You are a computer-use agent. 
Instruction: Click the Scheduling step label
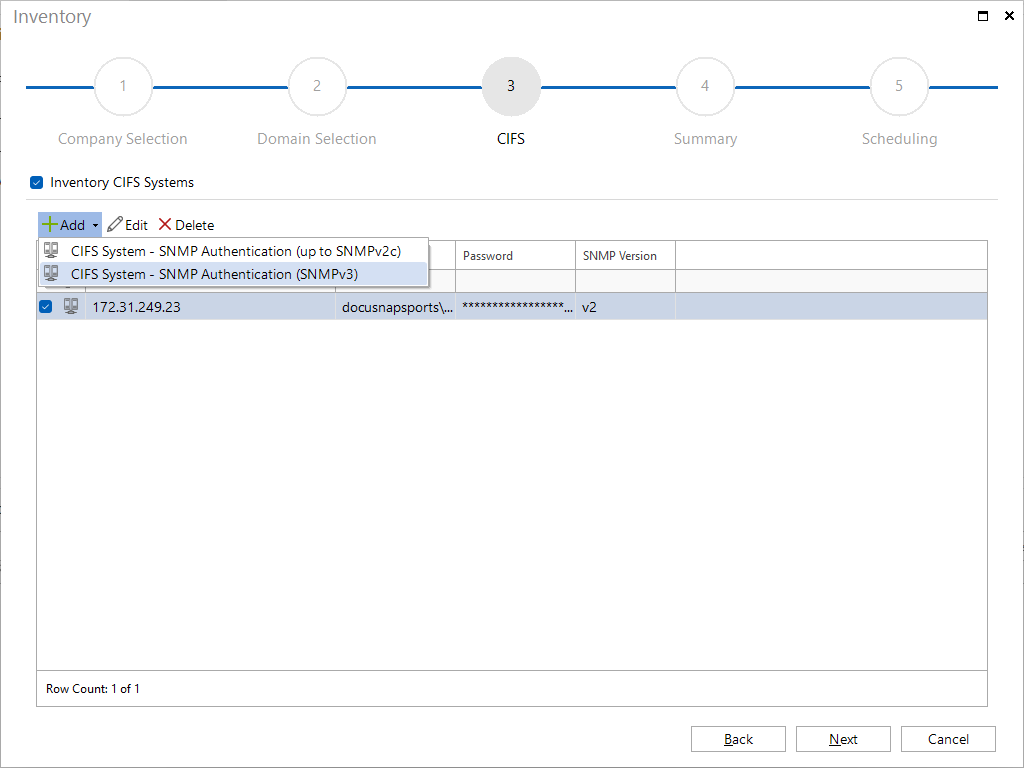point(899,139)
